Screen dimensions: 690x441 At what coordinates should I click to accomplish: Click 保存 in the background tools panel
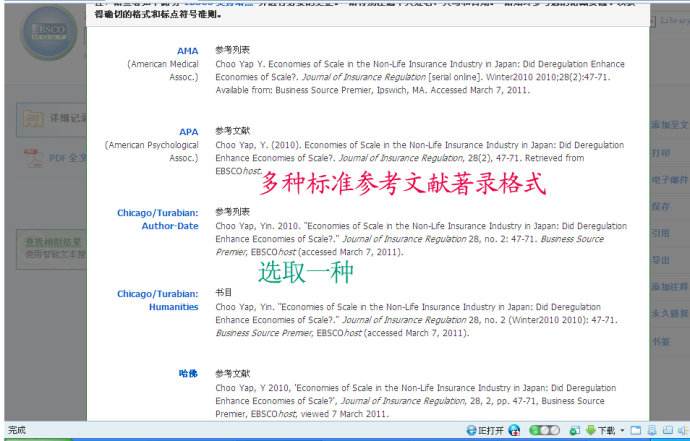(x=661, y=207)
